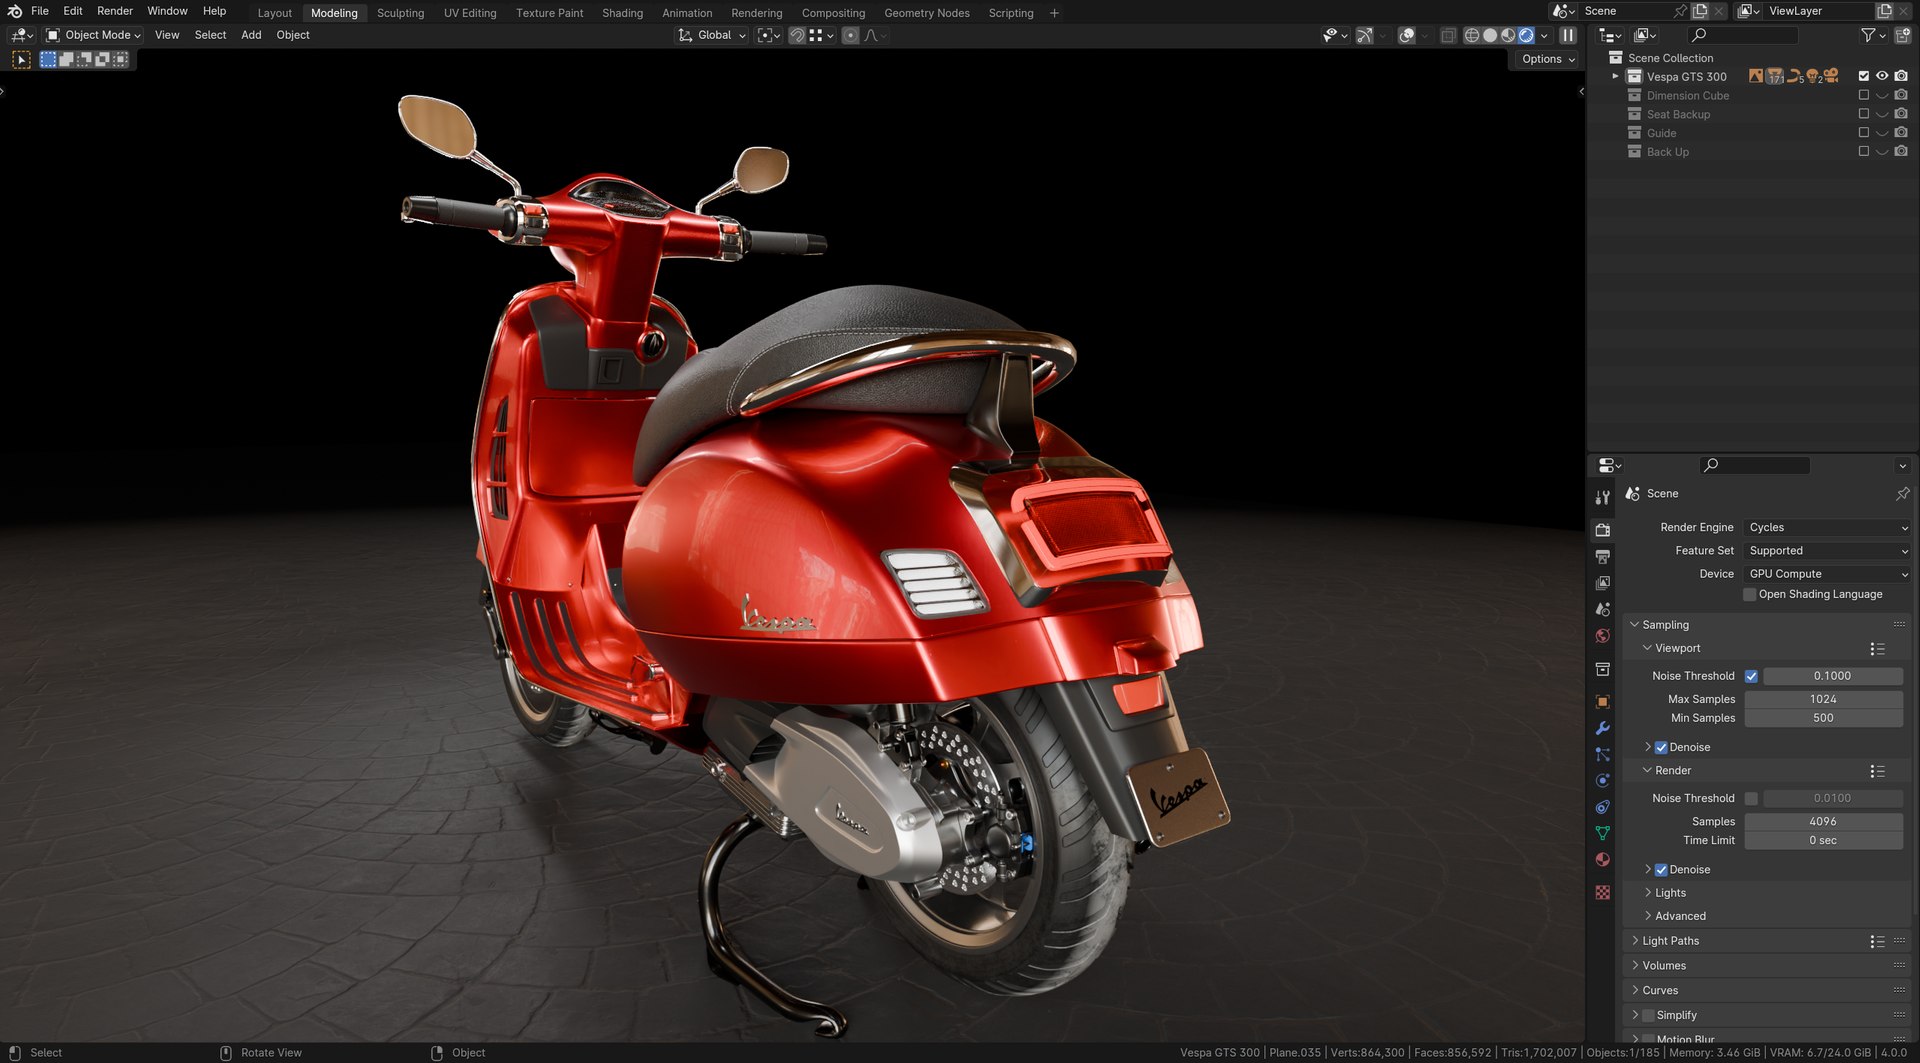Hide Vespa GTS 300 collection with eye icon
Image resolution: width=1920 pixels, height=1063 pixels.
coord(1882,76)
